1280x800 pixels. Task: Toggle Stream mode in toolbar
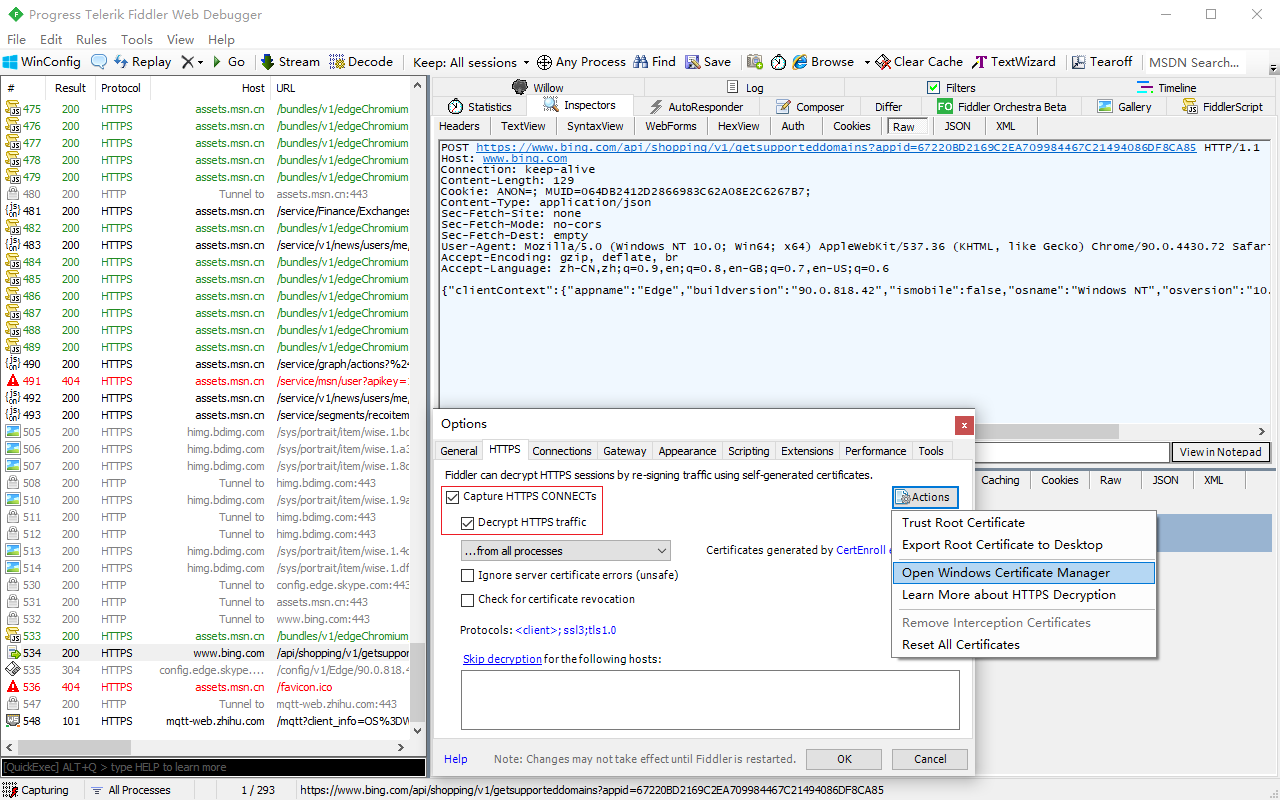(x=291, y=62)
